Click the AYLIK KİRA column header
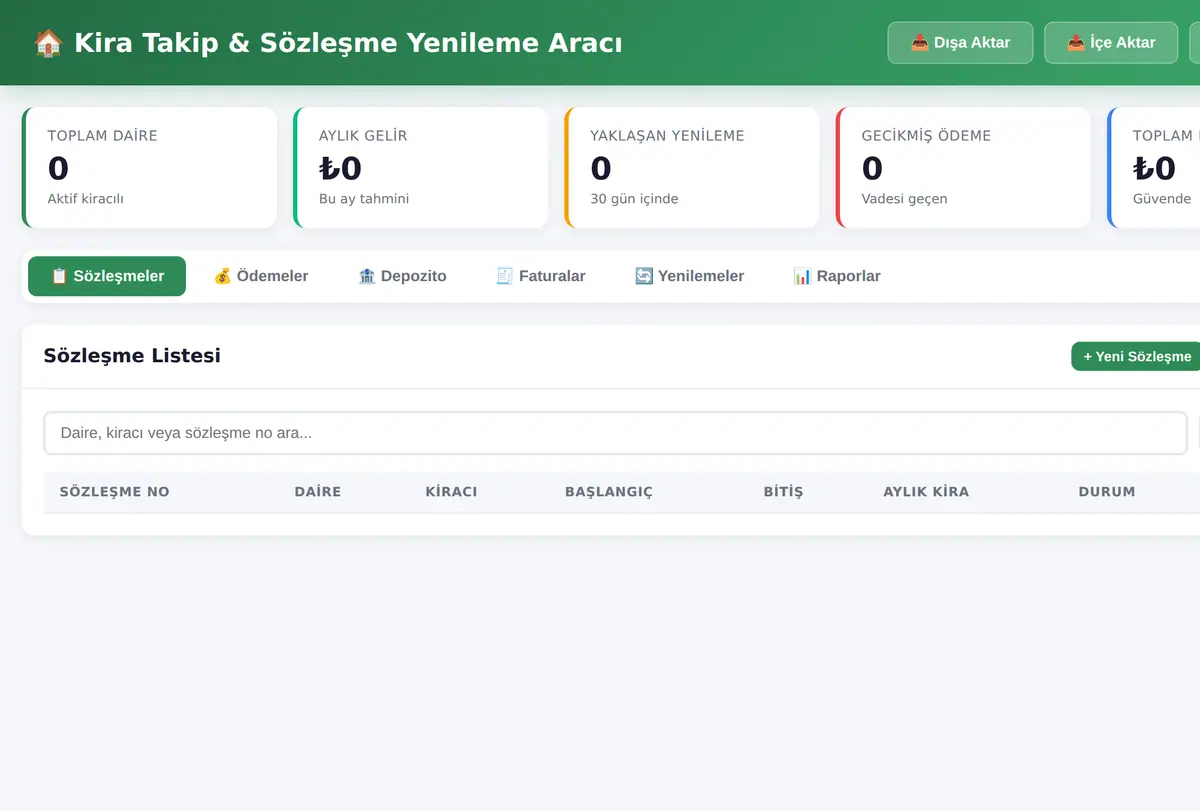This screenshot has height=811, width=1200. point(926,492)
